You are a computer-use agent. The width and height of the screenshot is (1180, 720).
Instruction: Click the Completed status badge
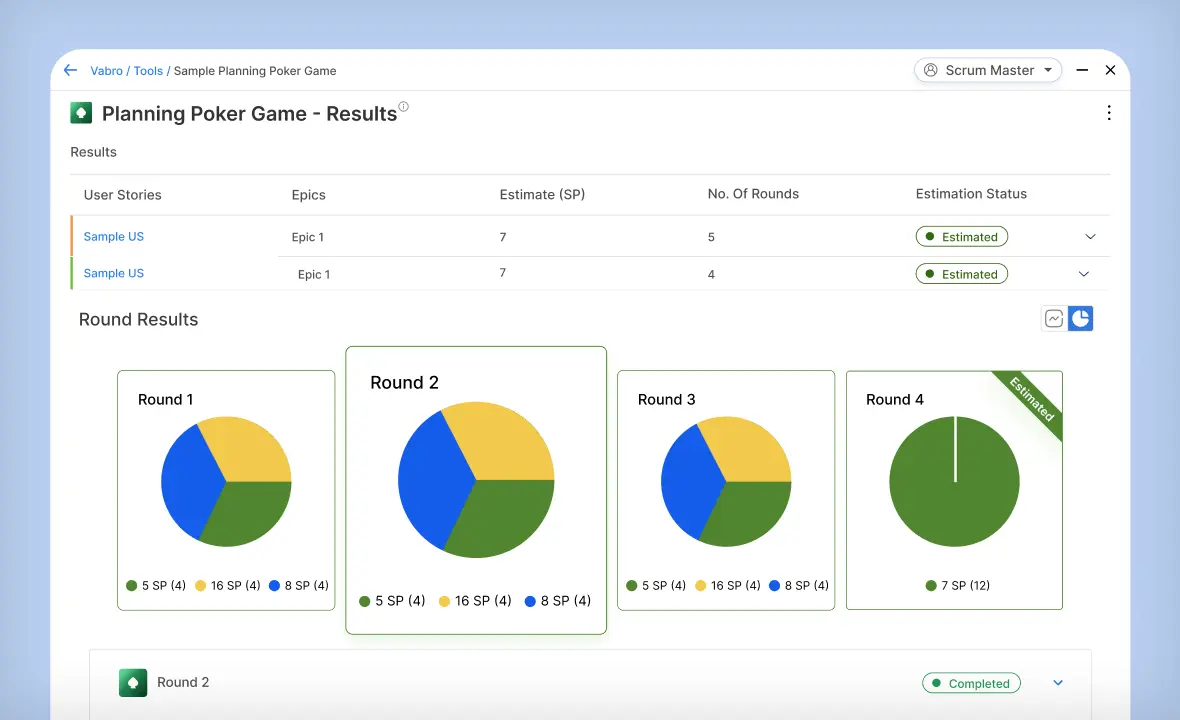coord(971,683)
